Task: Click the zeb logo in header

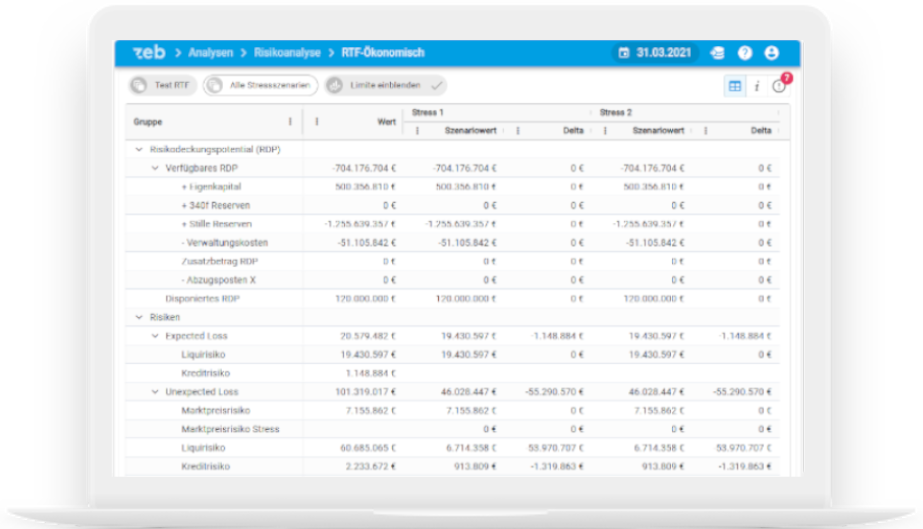Action: [x=145, y=53]
